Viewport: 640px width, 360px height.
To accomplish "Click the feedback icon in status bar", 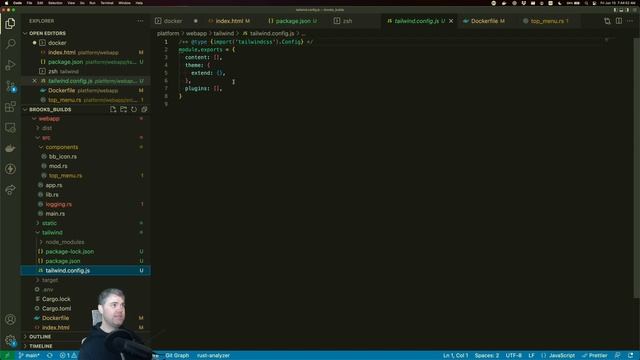I will 618,356.
